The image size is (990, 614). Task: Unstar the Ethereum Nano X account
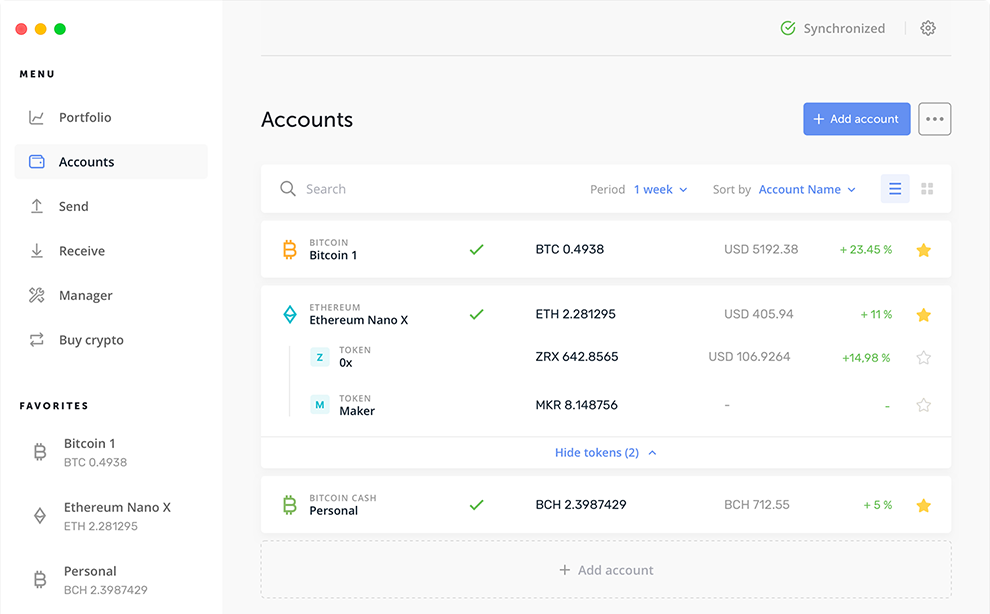[924, 315]
